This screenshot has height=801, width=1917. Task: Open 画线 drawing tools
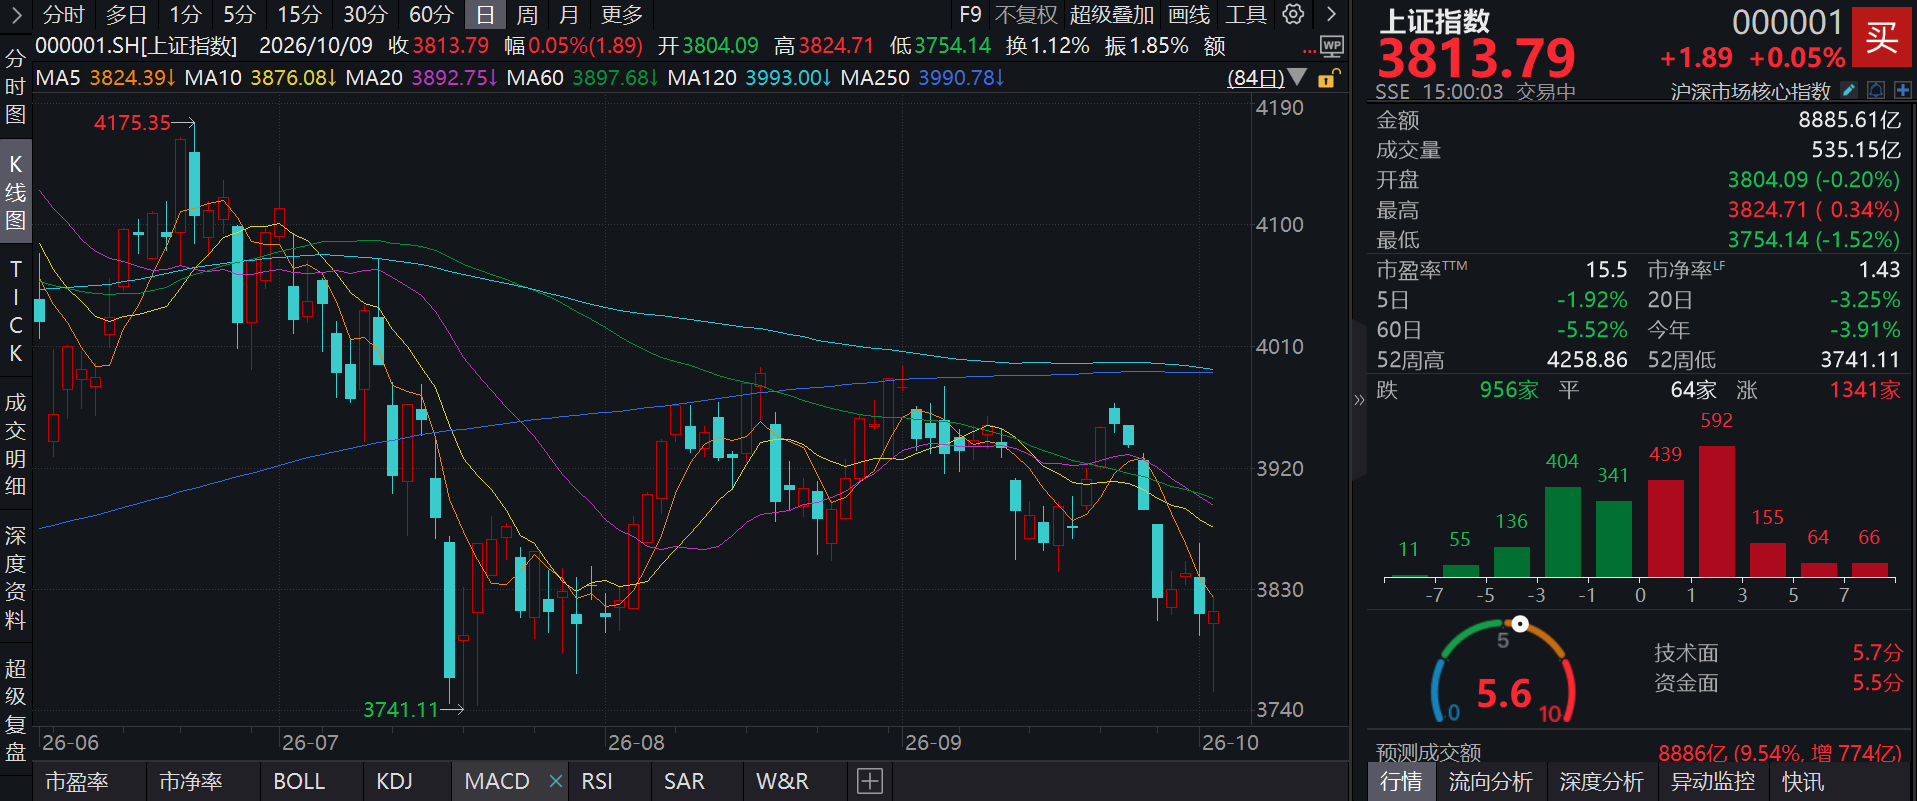click(1189, 14)
